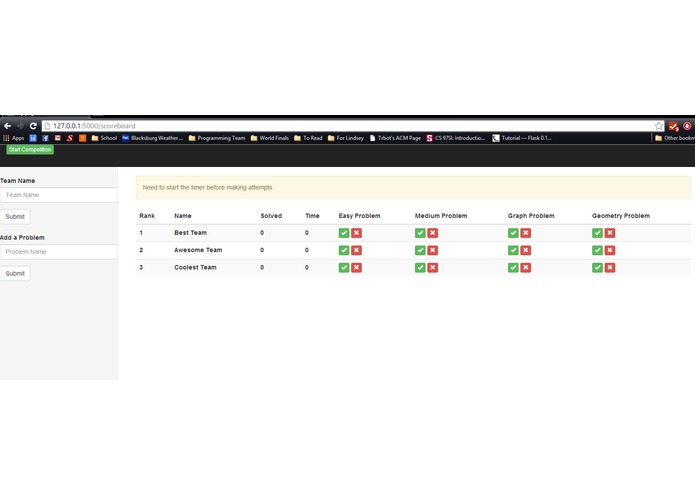
Task: Reload the page with the refresh icon
Action: point(33,126)
